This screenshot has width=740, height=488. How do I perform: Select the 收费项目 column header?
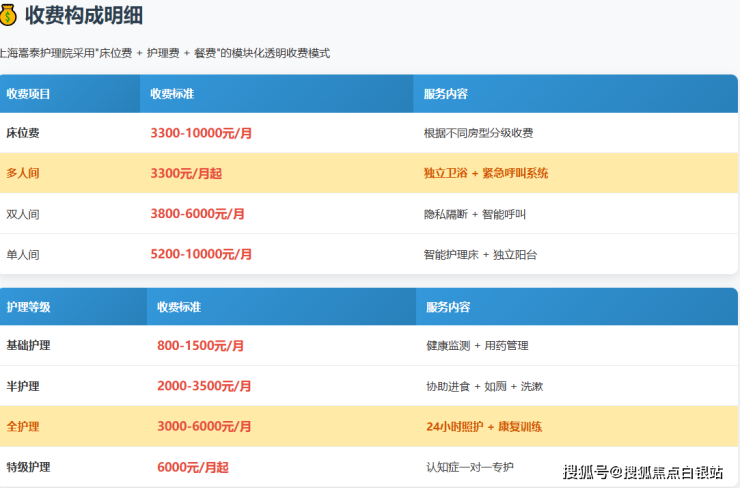pyautogui.click(x=29, y=94)
